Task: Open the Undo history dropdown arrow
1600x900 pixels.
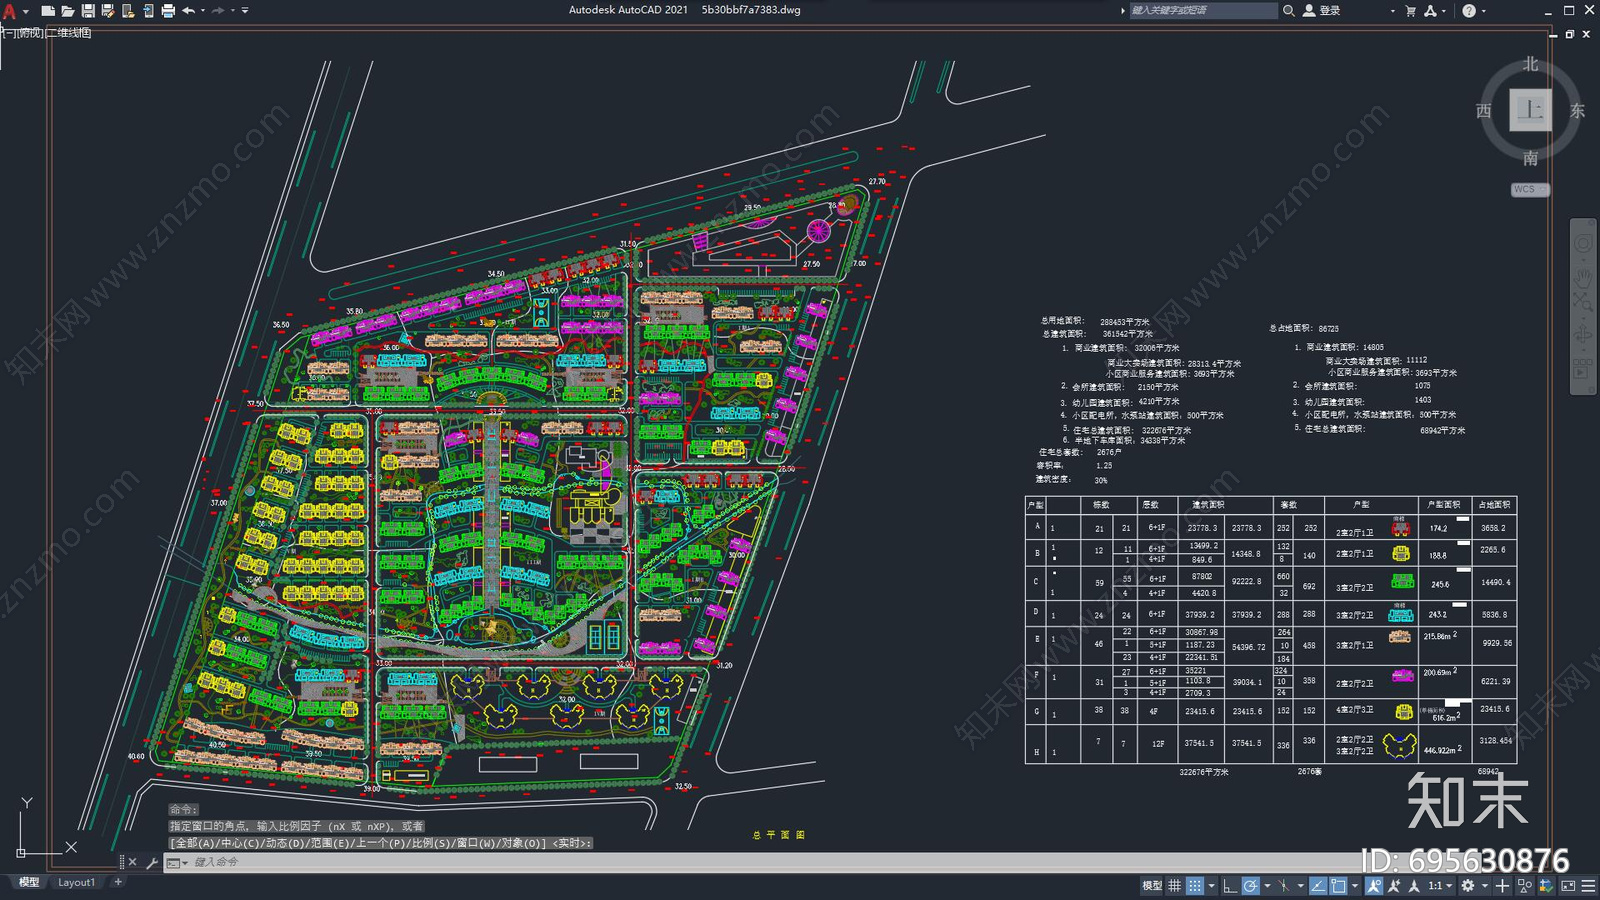Action: click(203, 11)
